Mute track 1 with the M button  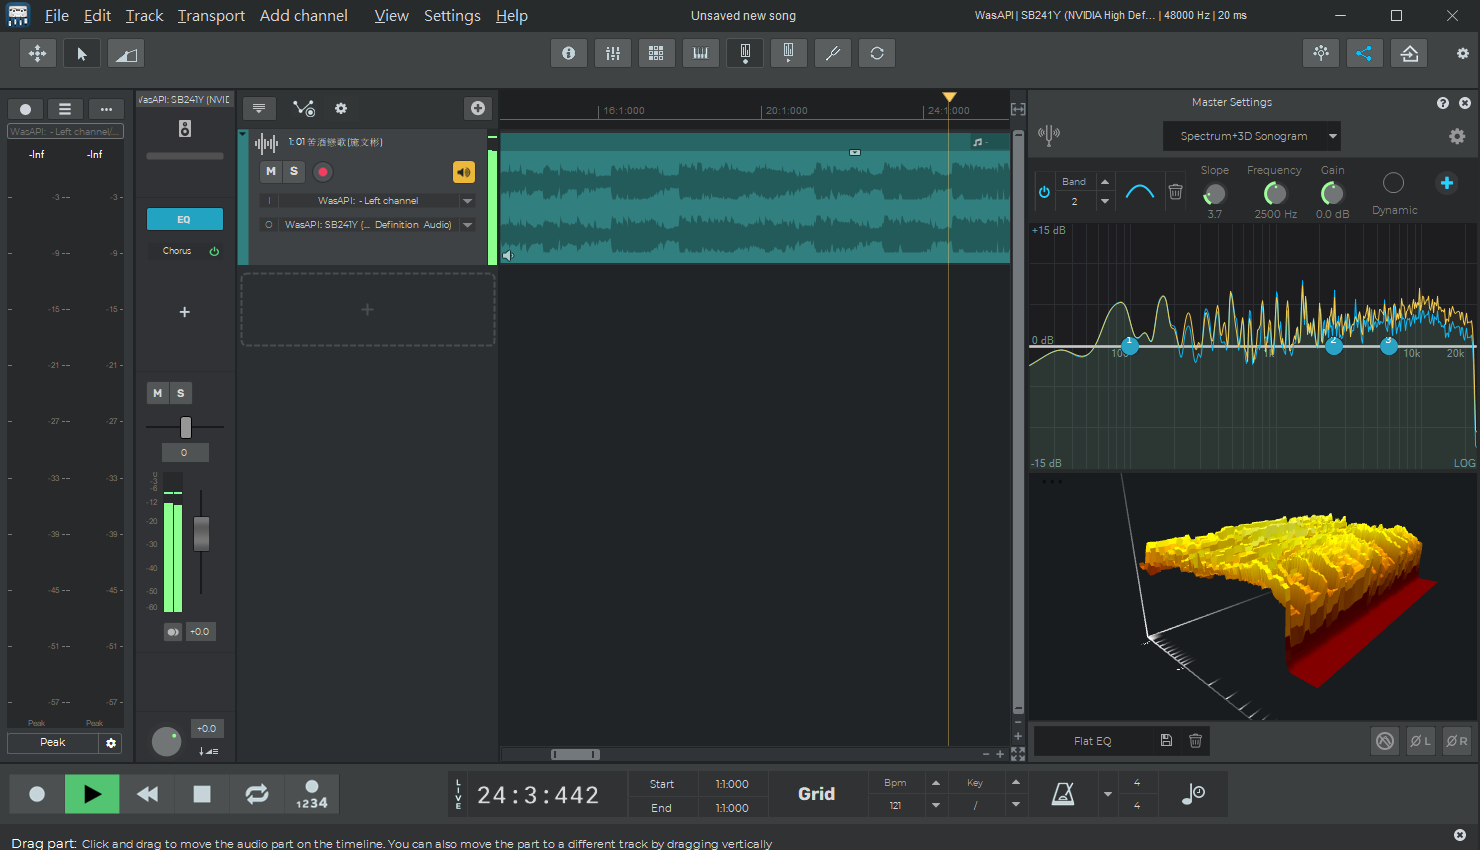(271, 171)
